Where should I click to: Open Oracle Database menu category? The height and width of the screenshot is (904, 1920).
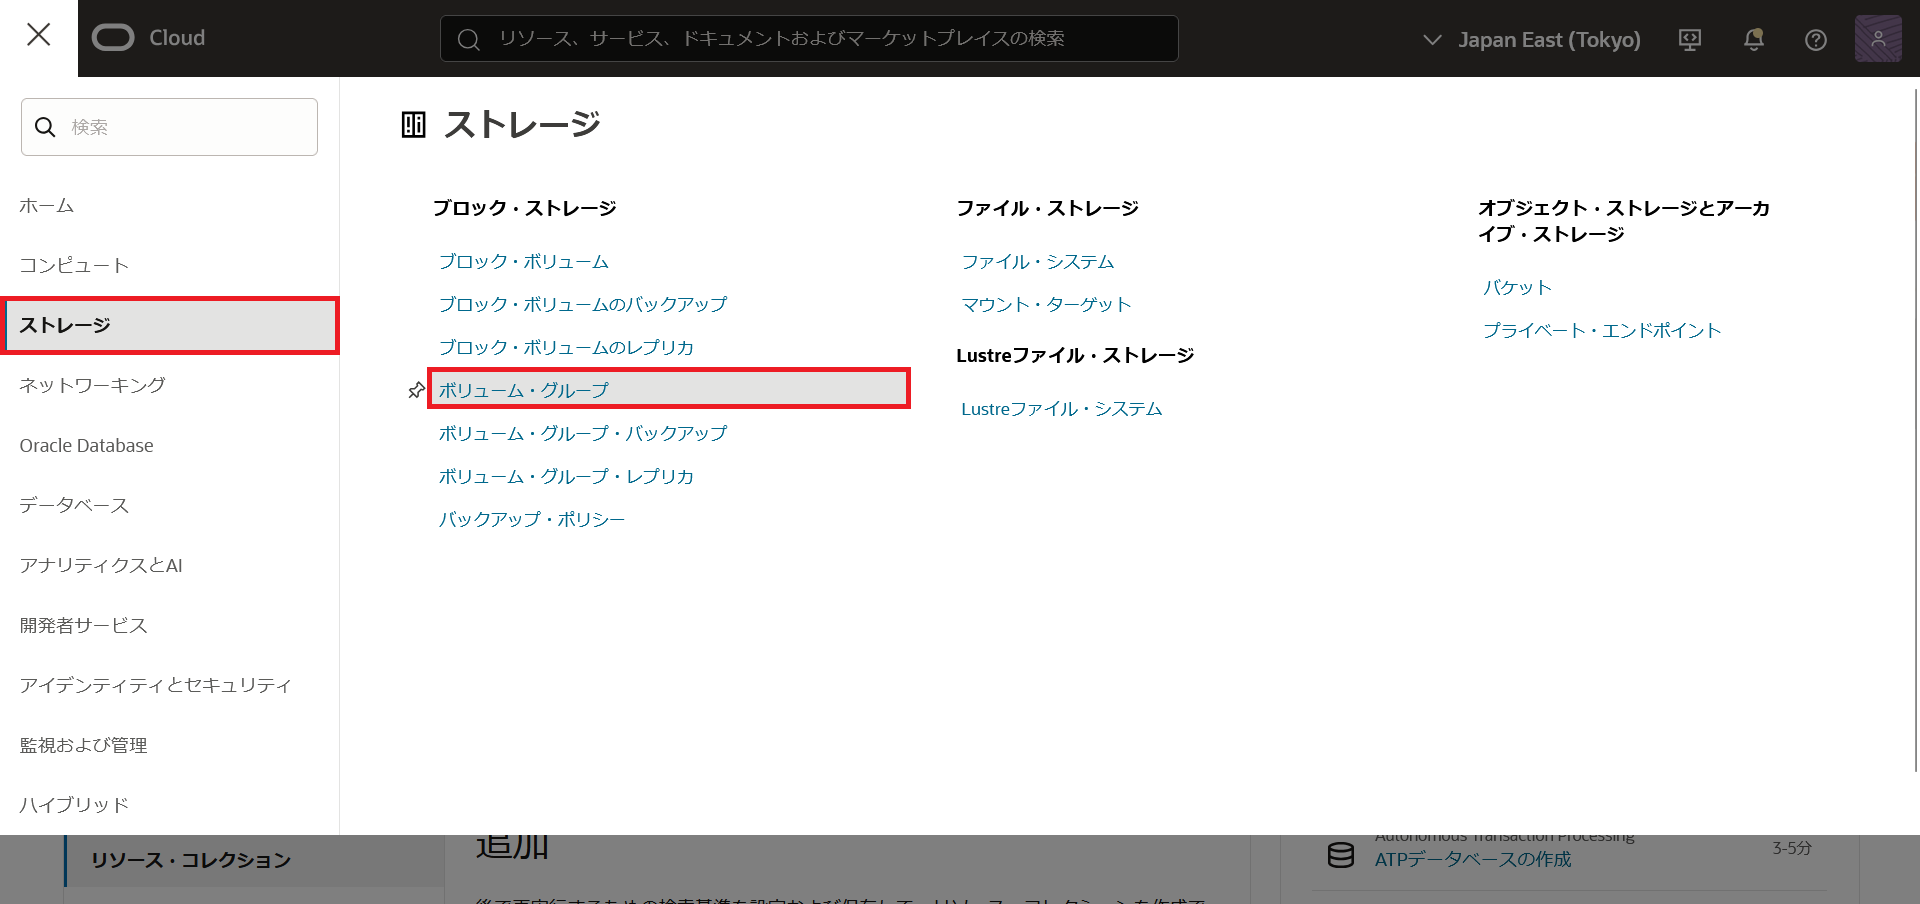click(x=86, y=445)
